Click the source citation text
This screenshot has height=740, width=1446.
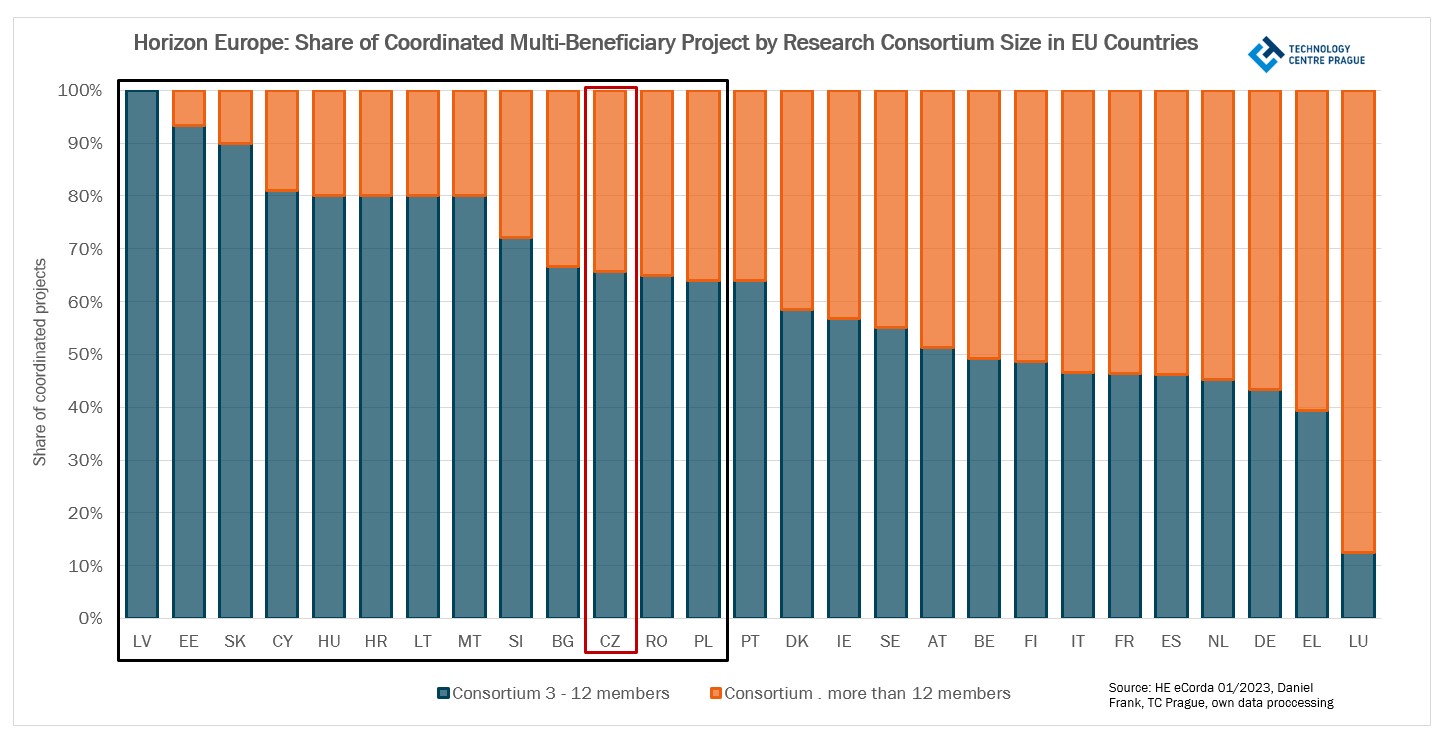(x=1220, y=696)
